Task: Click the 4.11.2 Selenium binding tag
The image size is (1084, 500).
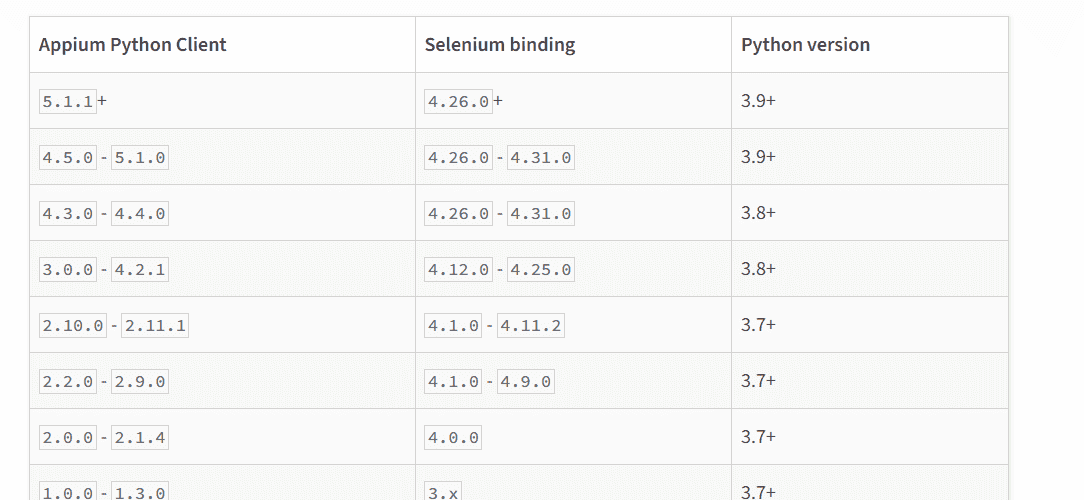Action: [530, 325]
